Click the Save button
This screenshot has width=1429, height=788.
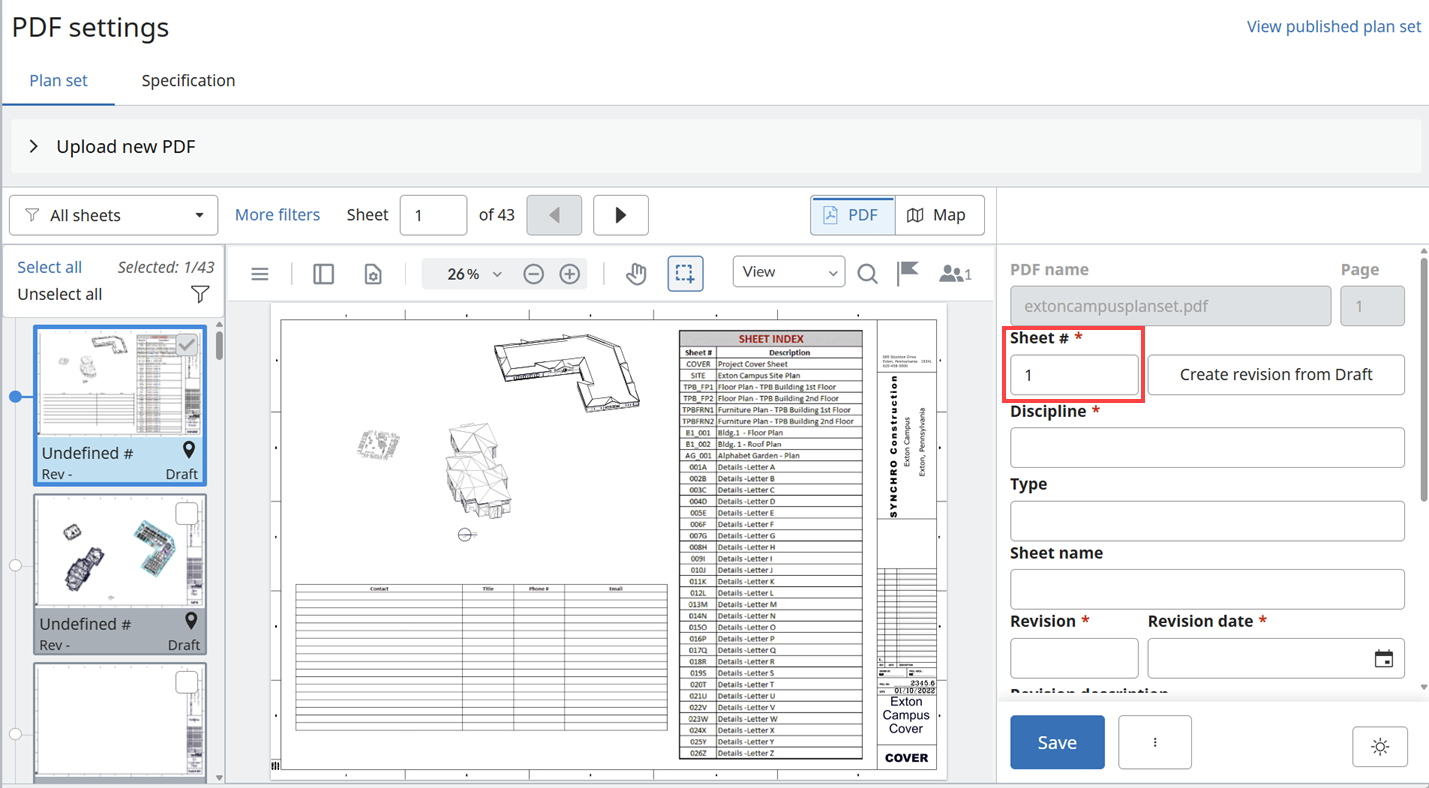[1057, 742]
